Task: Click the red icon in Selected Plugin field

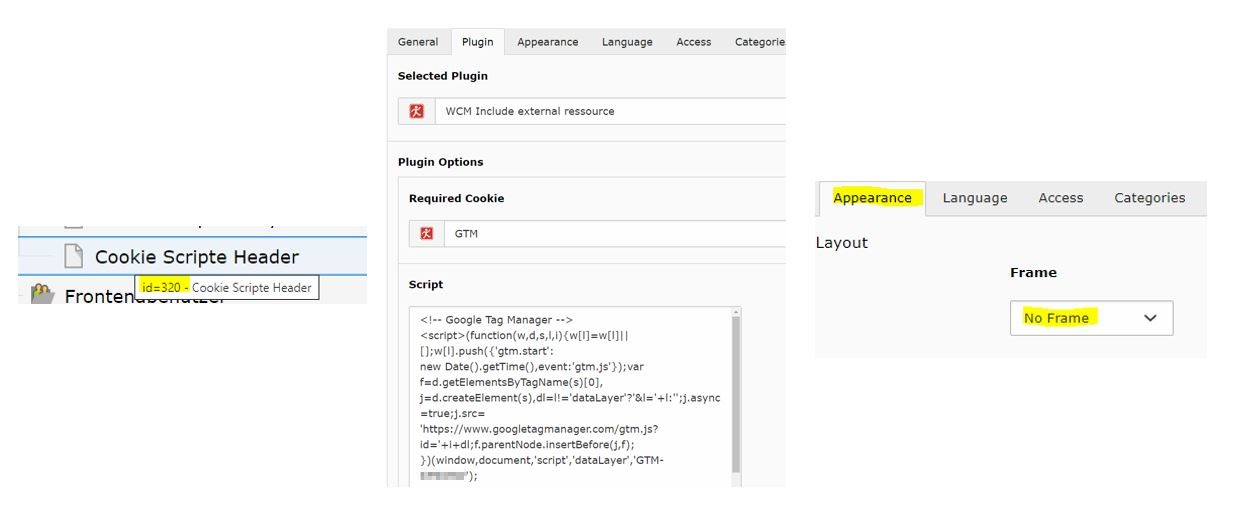Action: 416,111
